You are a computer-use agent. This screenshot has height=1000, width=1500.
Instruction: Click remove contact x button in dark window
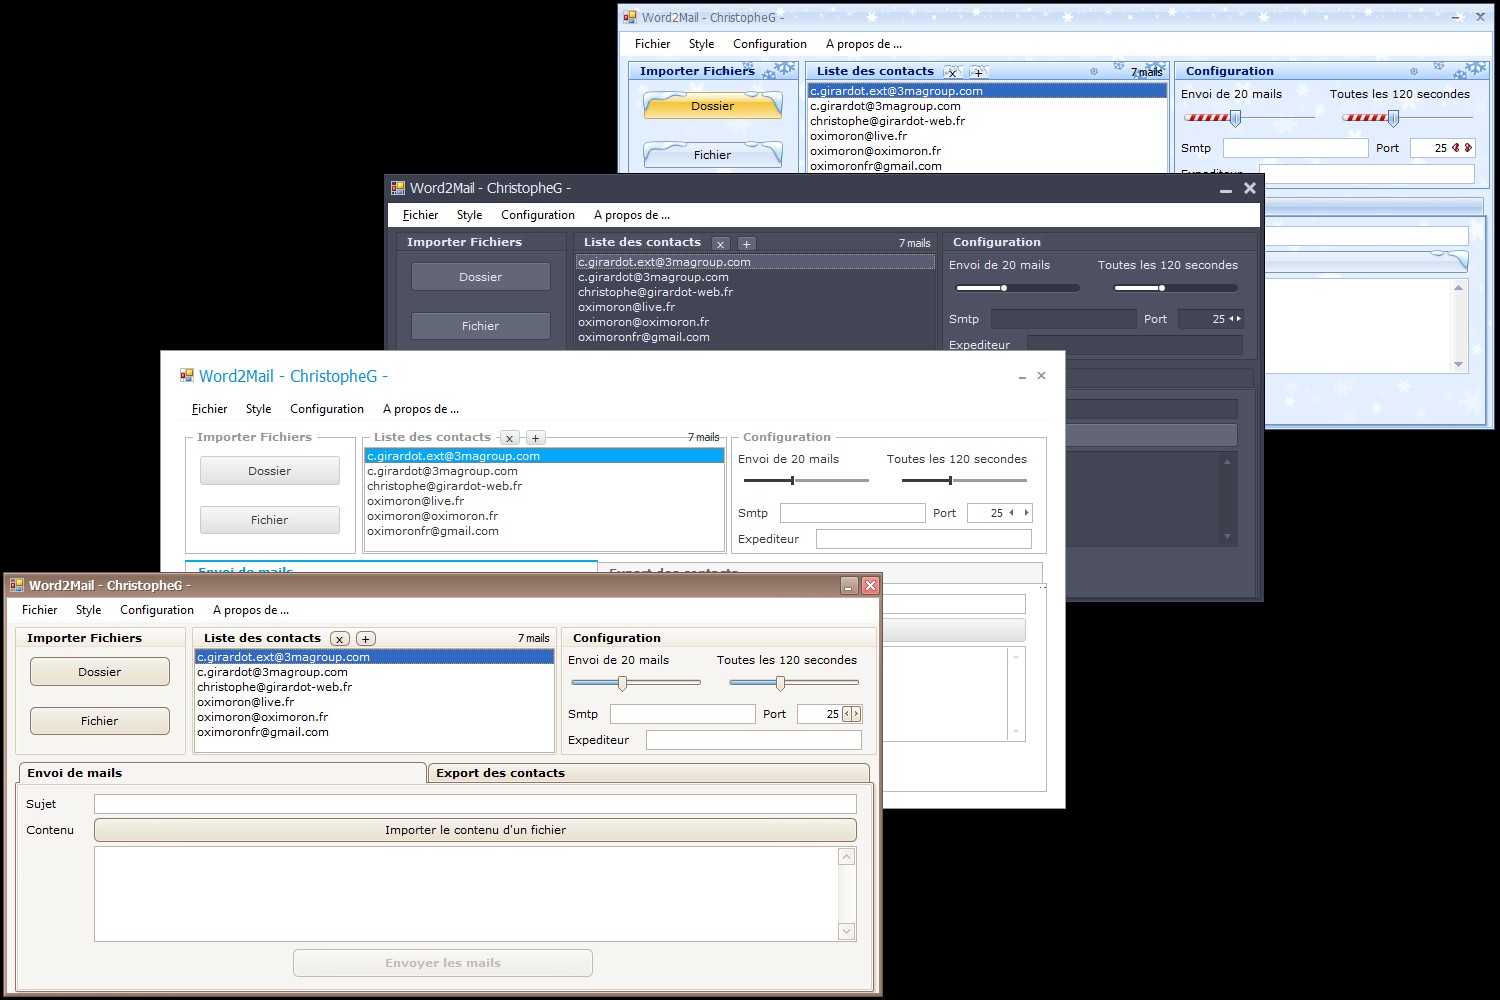point(721,243)
